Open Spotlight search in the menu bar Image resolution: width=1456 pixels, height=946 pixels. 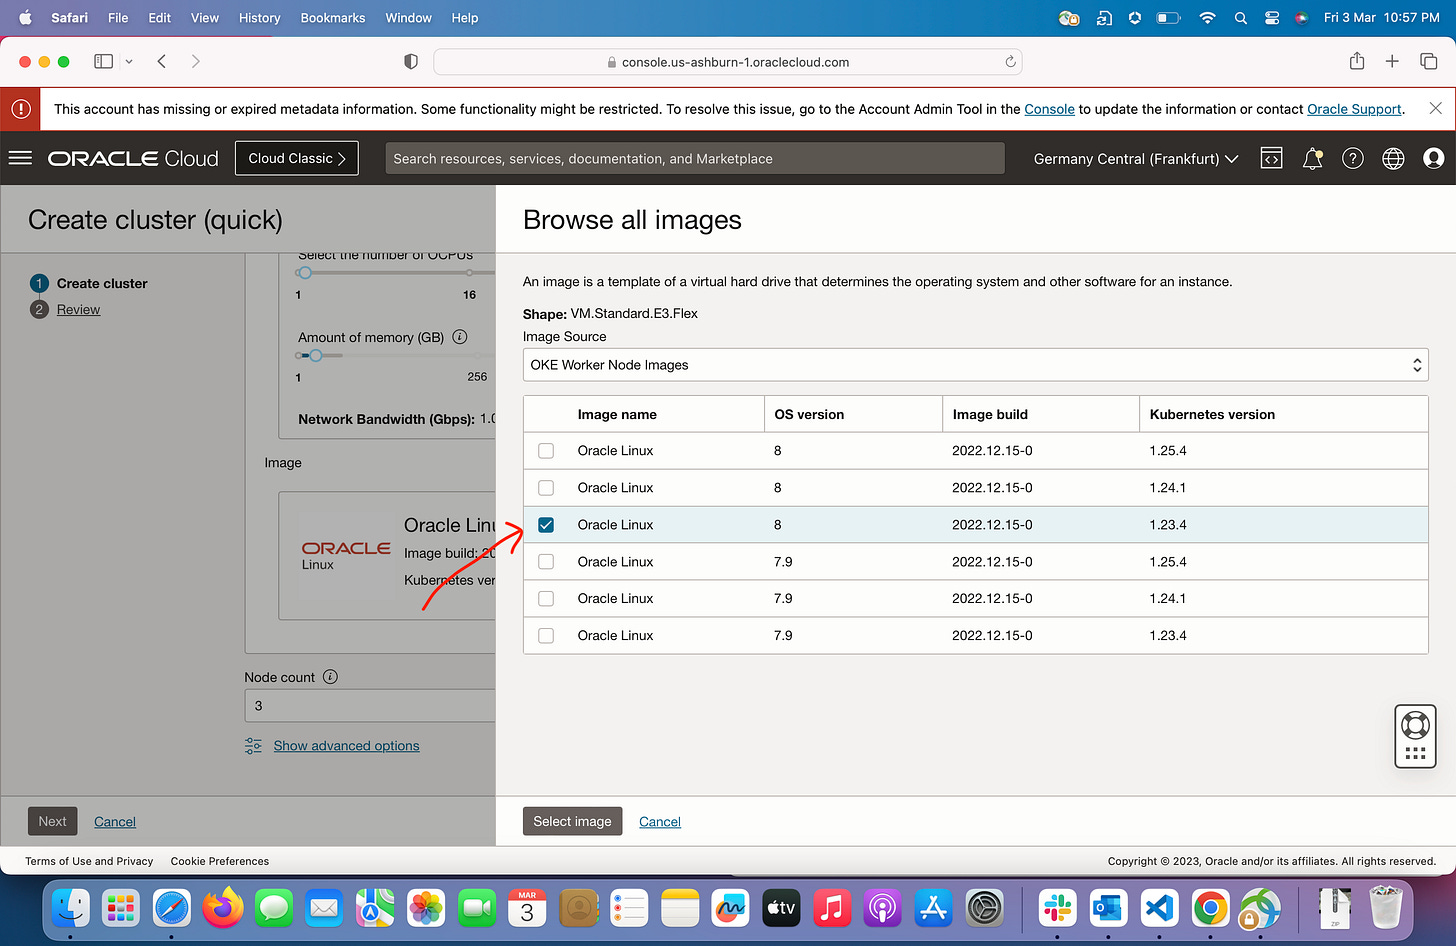tap(1240, 18)
